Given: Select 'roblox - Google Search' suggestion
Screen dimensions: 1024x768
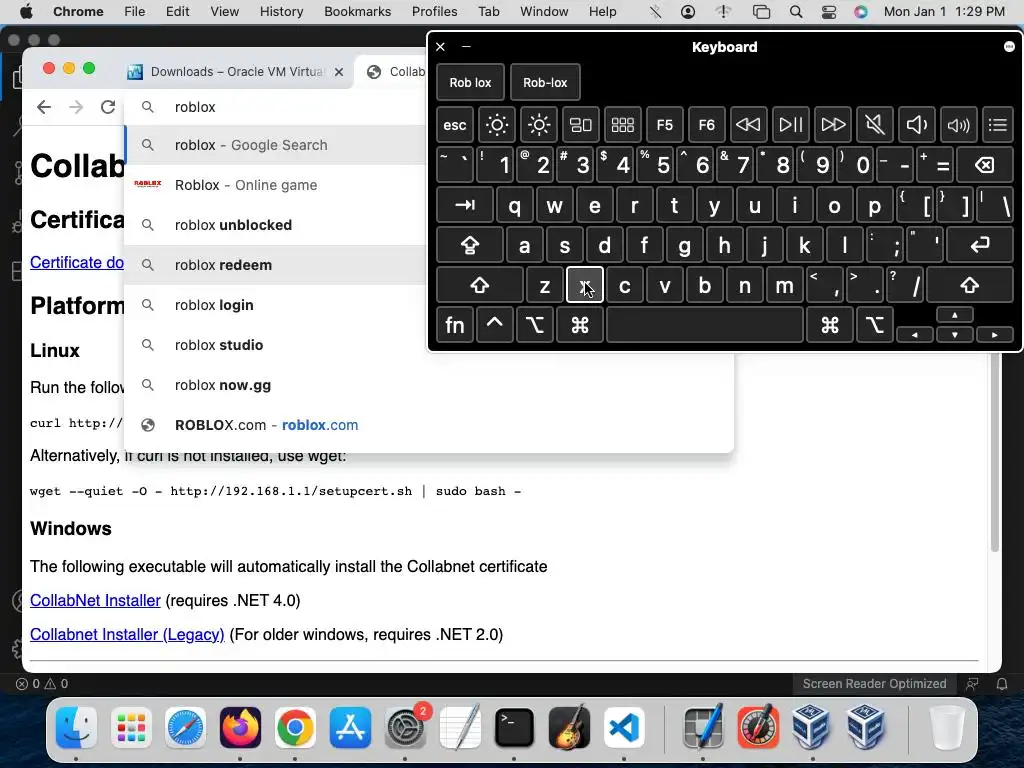Looking at the screenshot, I should (x=276, y=145).
